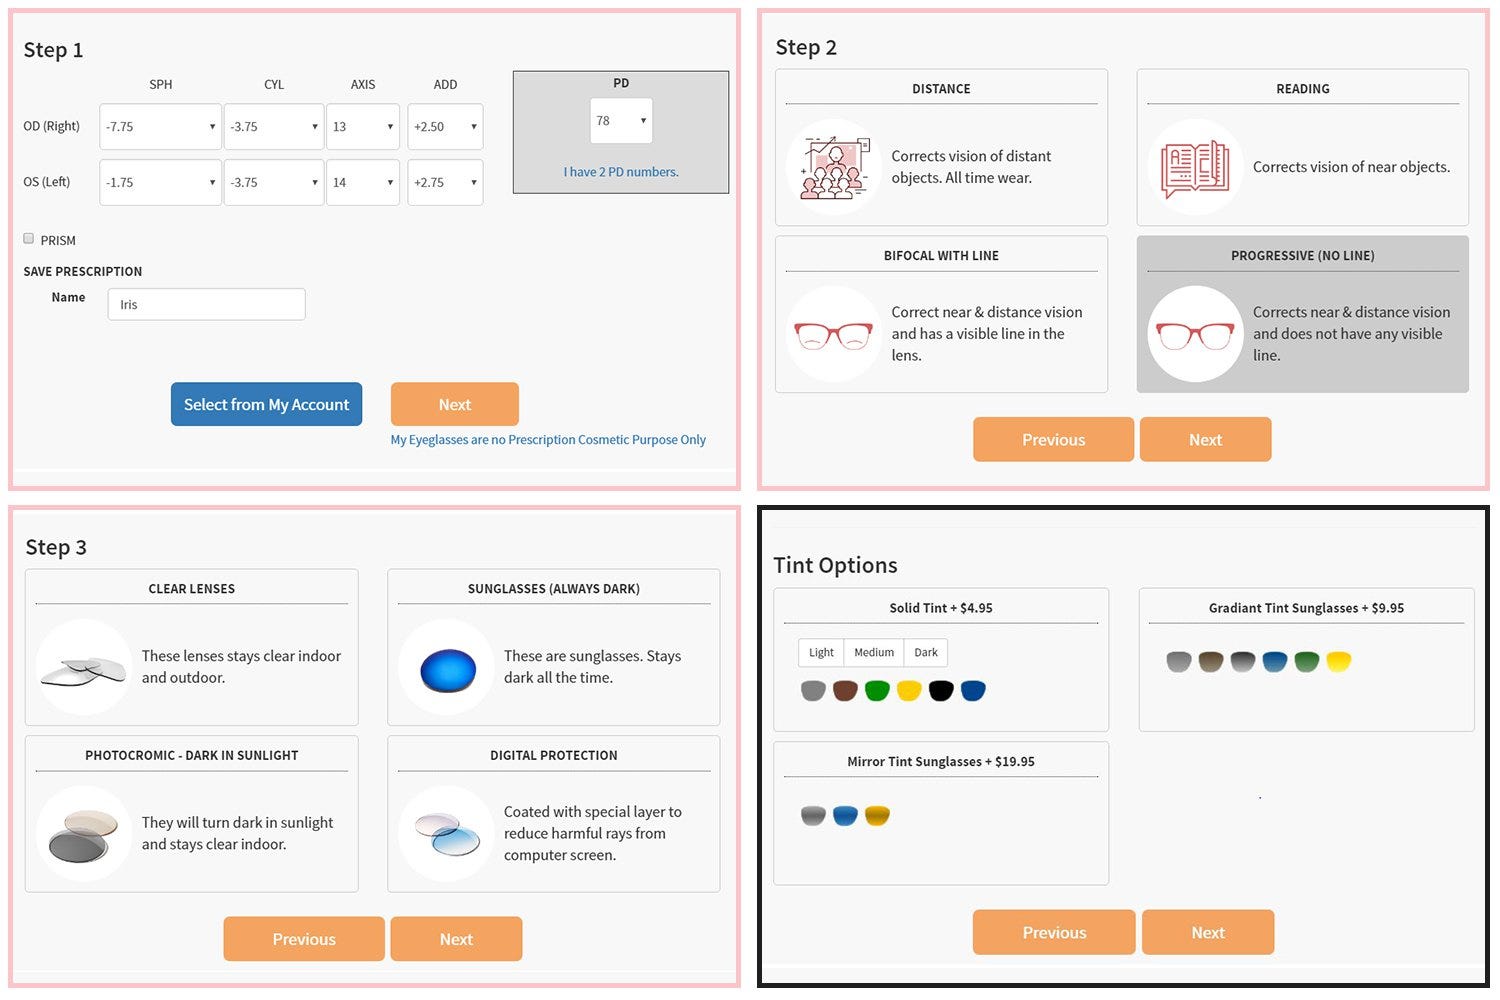1500x1000 pixels.
Task: Choose the blue Sunglasses always dark lens icon
Action: point(447,667)
